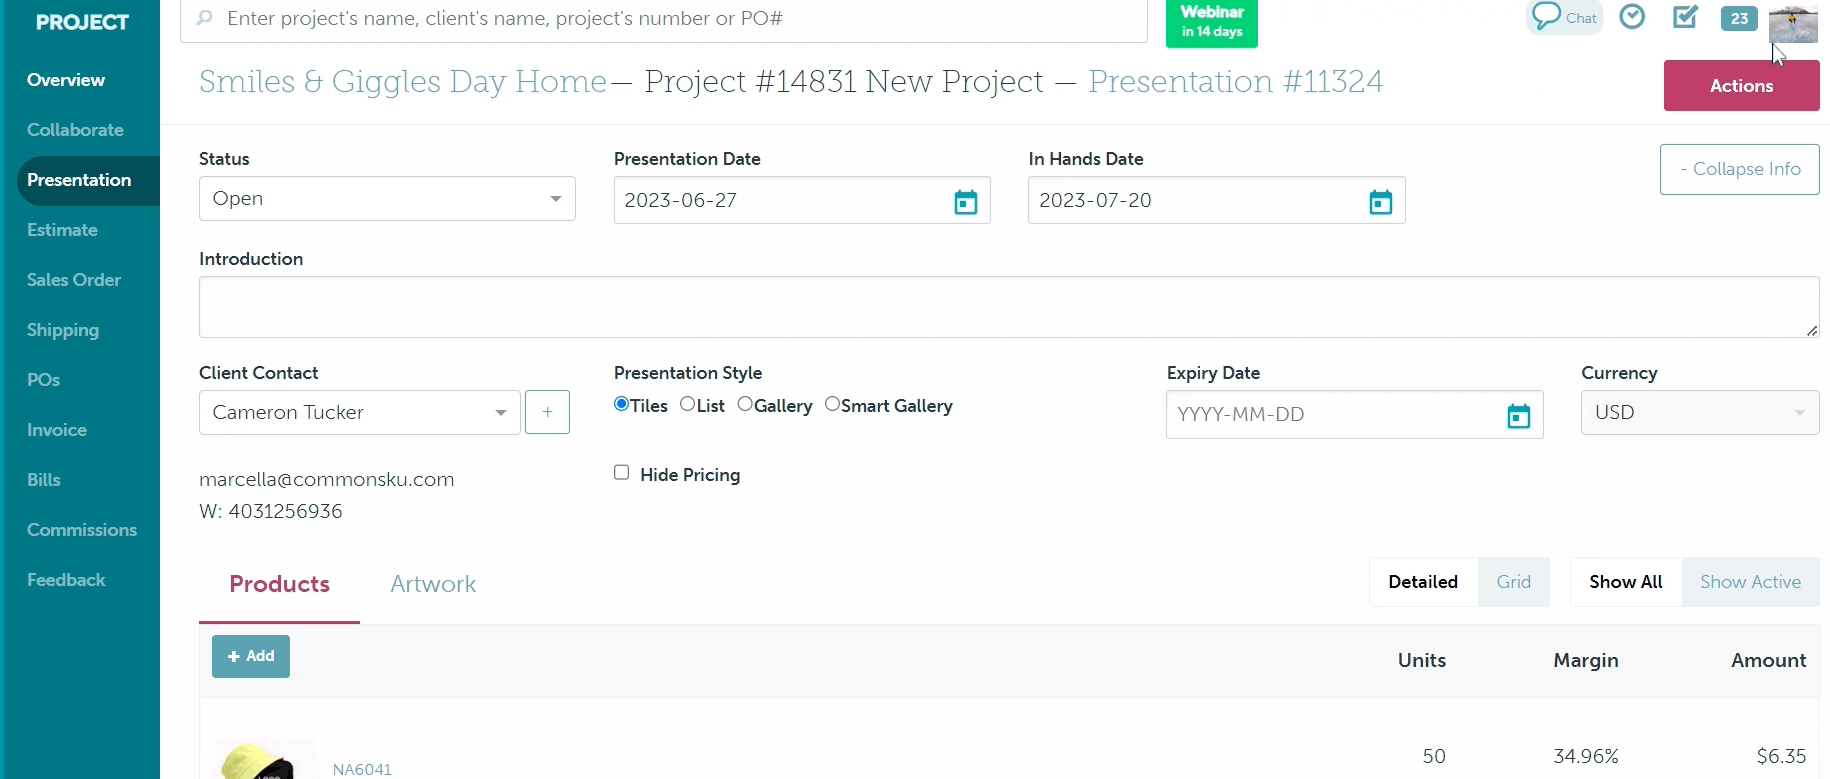Open the In Hands Date calendar picker
The image size is (1830, 779).
pyautogui.click(x=1380, y=202)
